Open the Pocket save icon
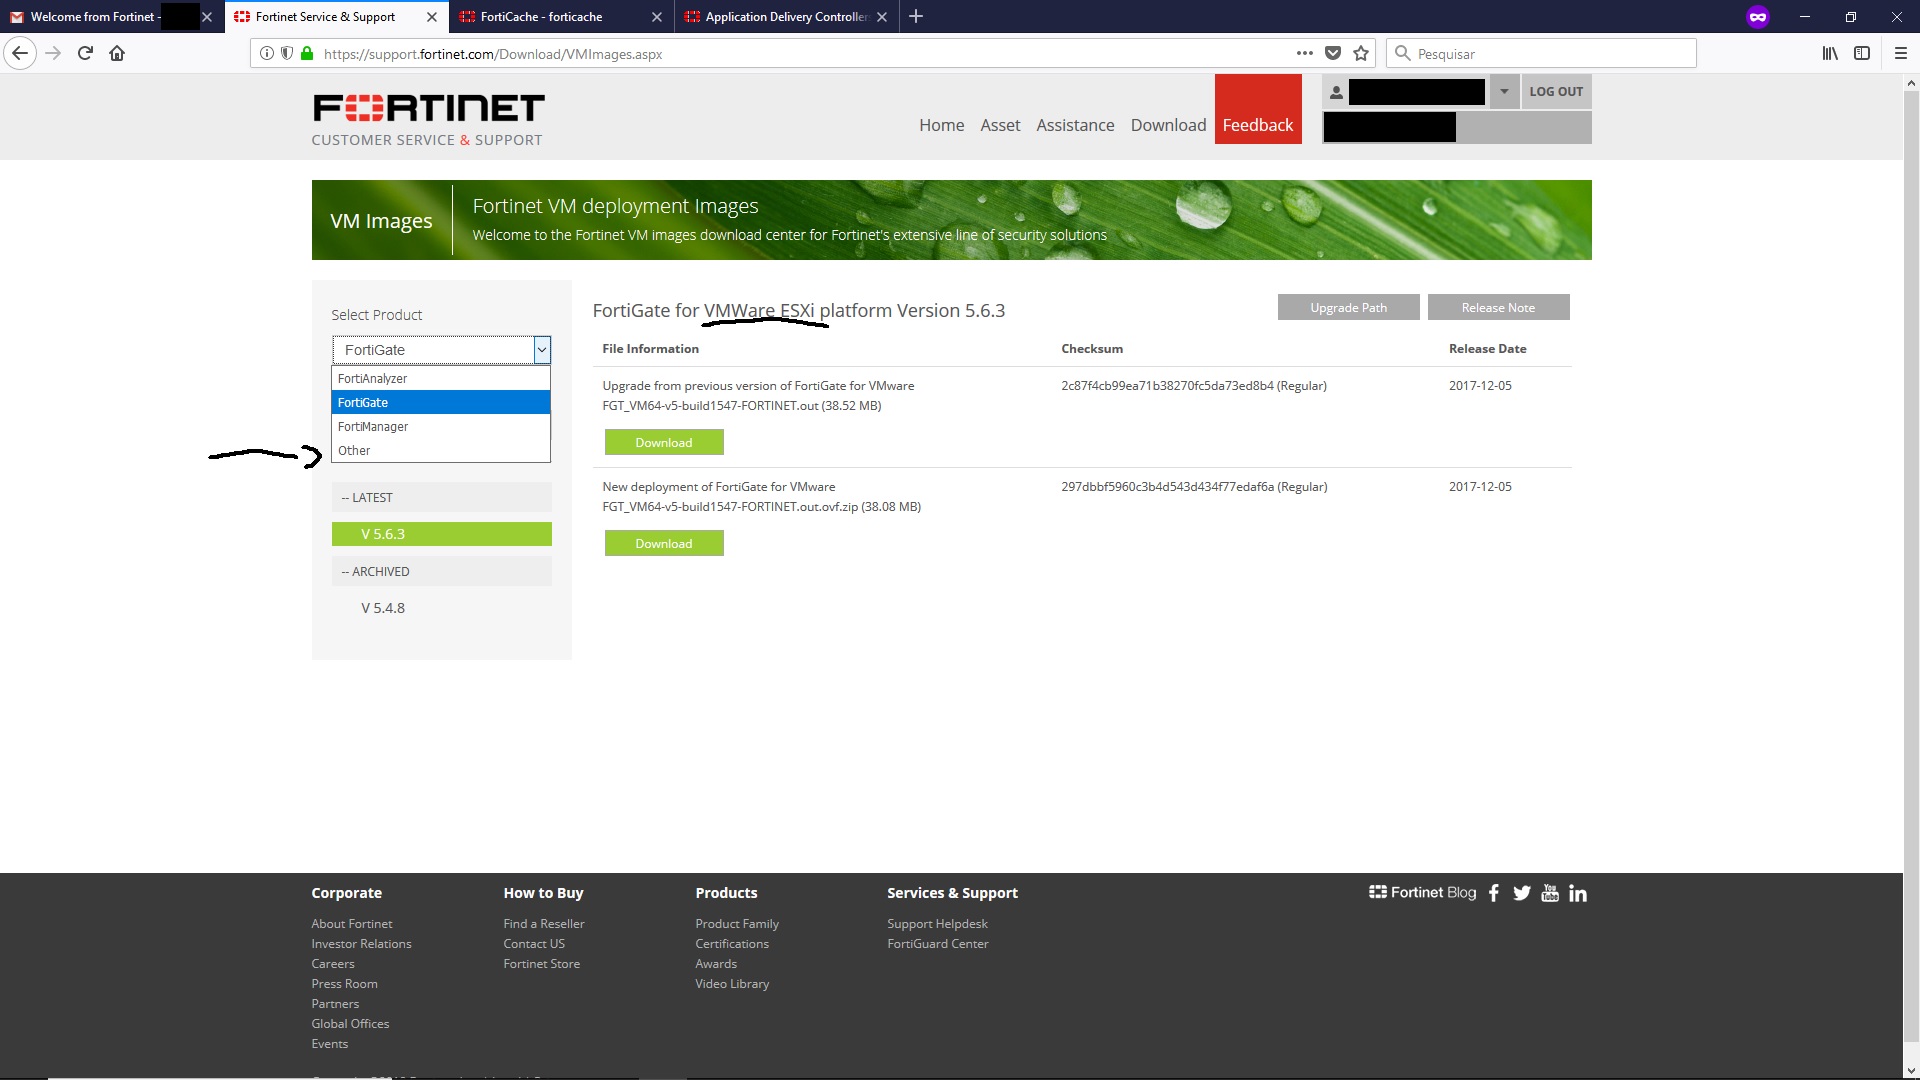This screenshot has height=1080, width=1920. point(1333,54)
